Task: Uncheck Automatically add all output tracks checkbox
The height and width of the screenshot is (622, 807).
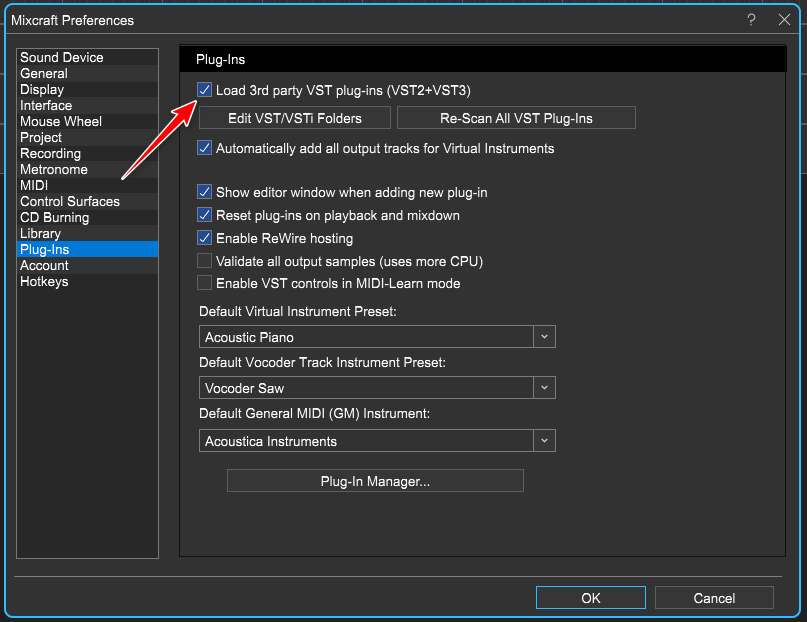Action: pos(204,148)
